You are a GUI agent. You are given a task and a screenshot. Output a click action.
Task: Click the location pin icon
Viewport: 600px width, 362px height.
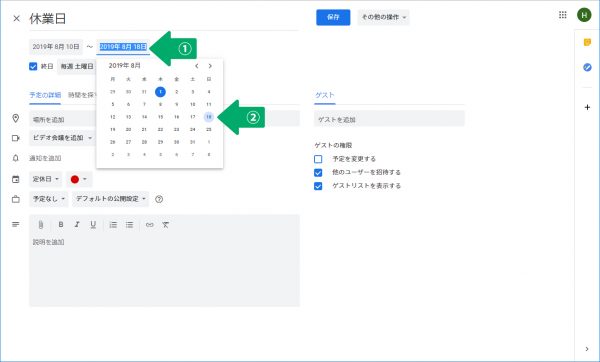[16, 119]
